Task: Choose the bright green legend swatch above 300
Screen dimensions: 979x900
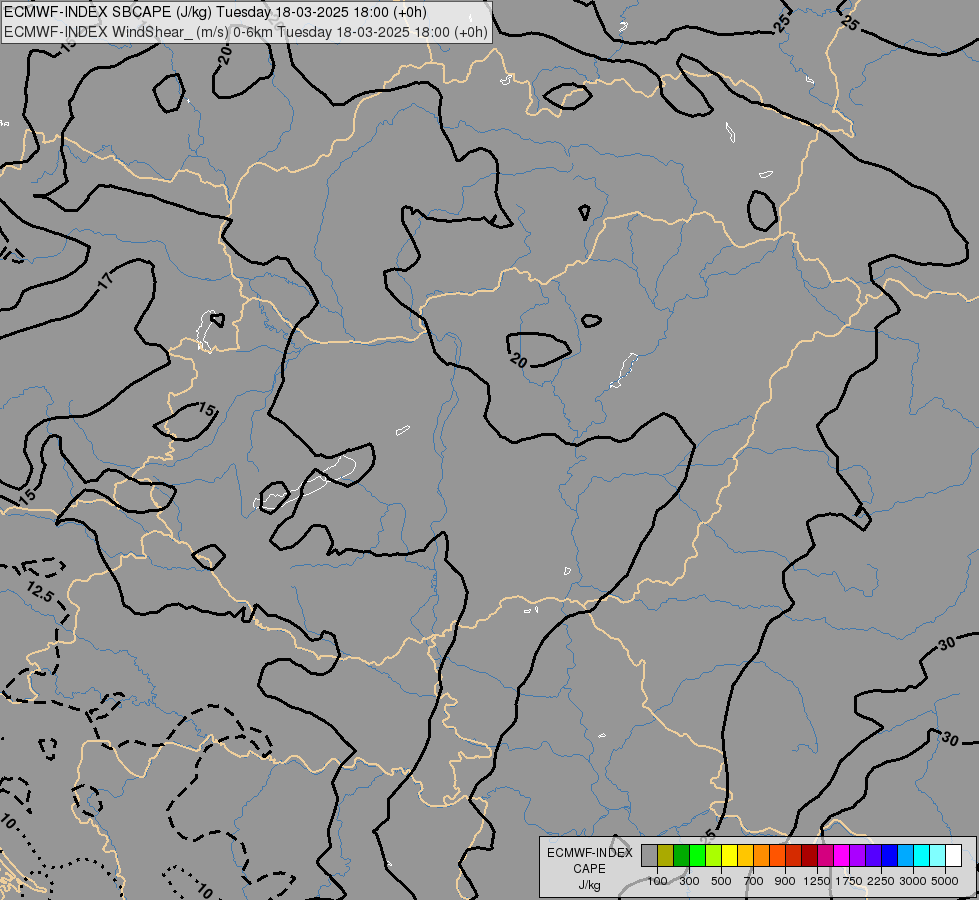Action: (697, 856)
